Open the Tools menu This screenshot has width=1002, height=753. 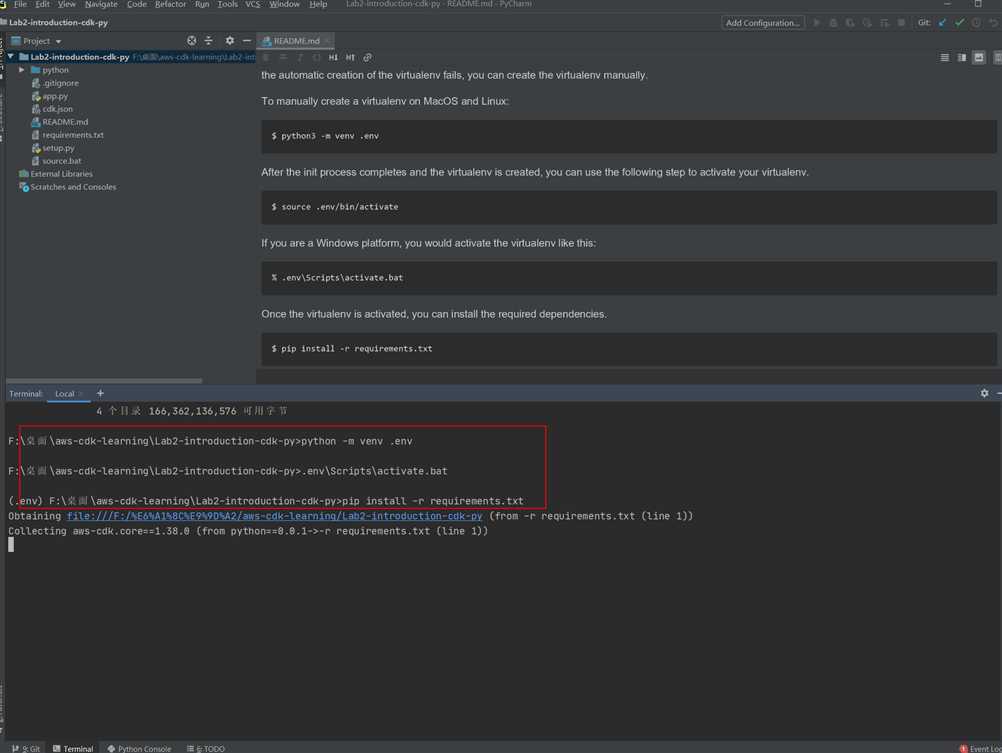pos(227,4)
